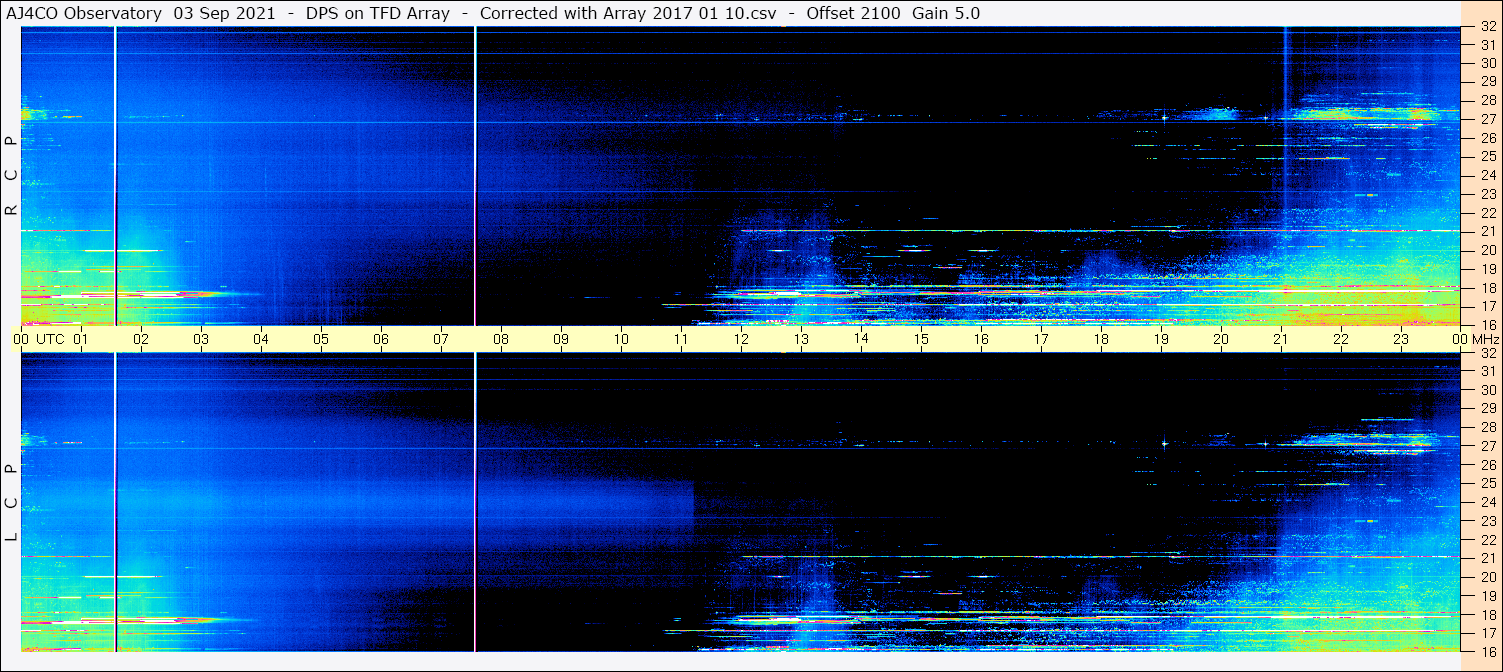Select hour 02 on the time axis
The height and width of the screenshot is (672, 1503).
(x=141, y=339)
